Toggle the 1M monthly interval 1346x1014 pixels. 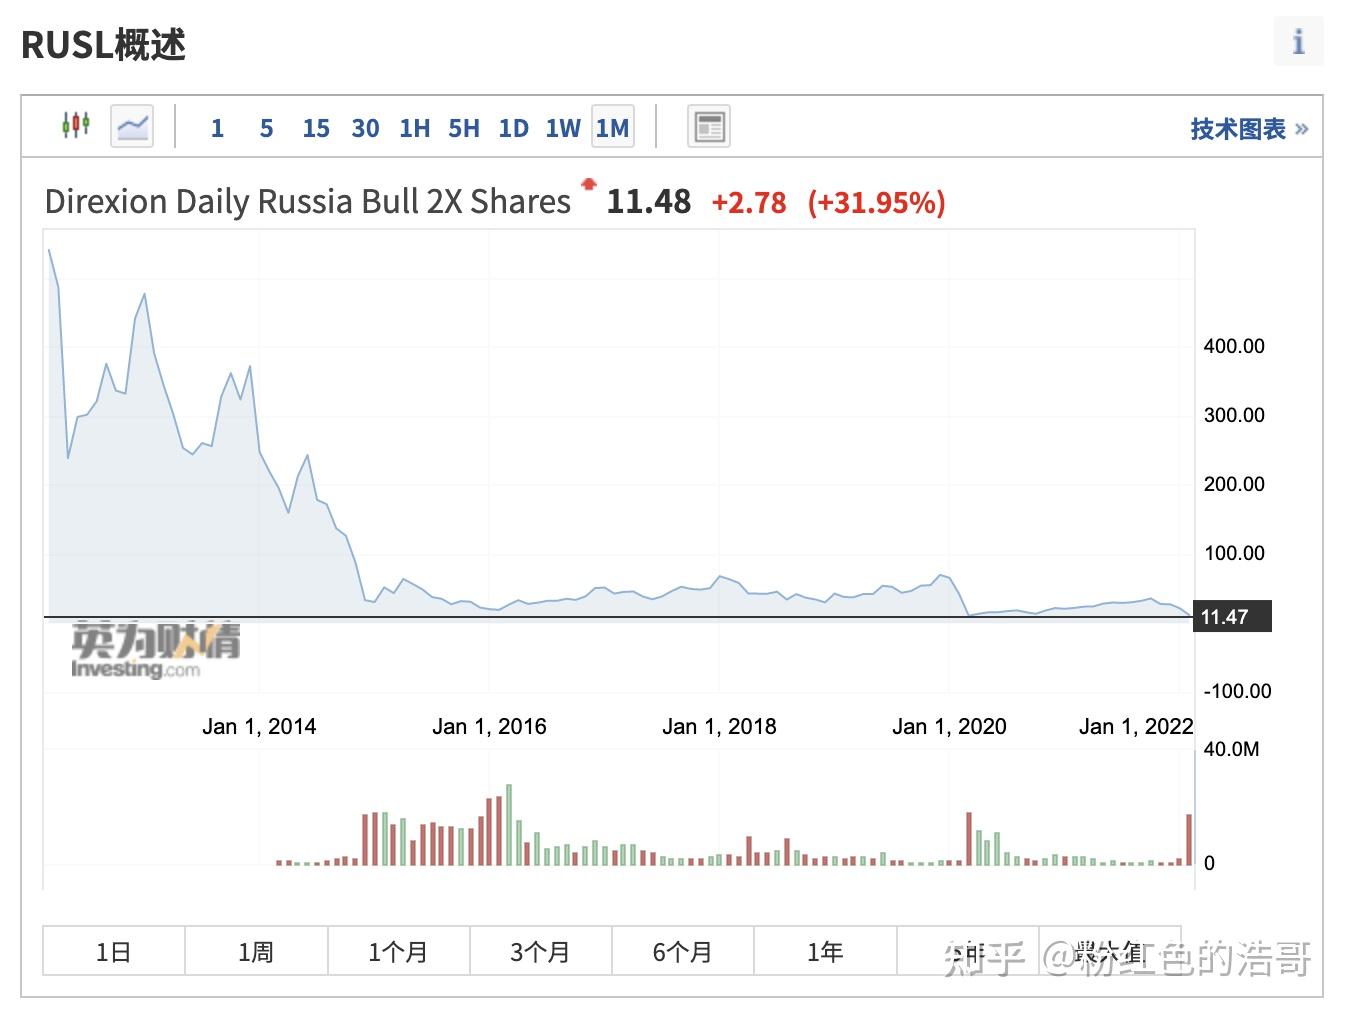click(x=612, y=128)
